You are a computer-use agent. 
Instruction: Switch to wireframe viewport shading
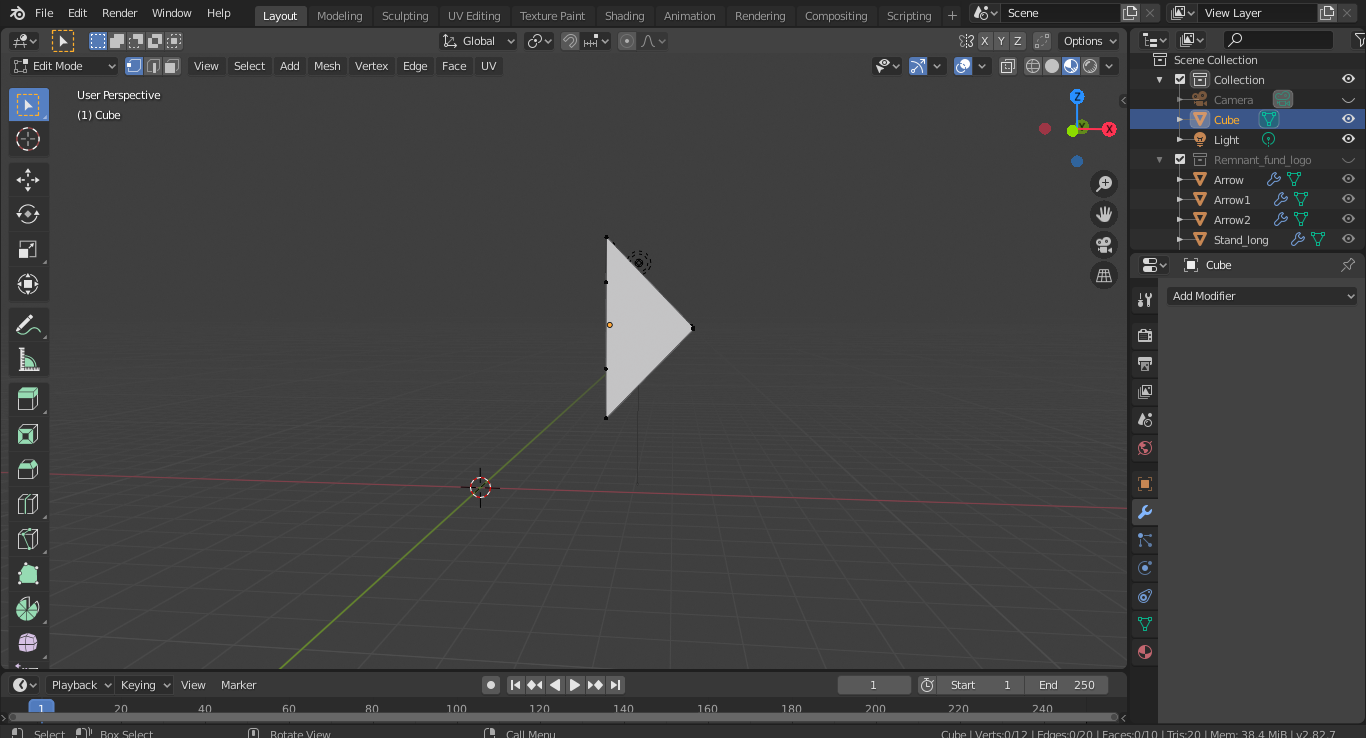(x=1034, y=66)
